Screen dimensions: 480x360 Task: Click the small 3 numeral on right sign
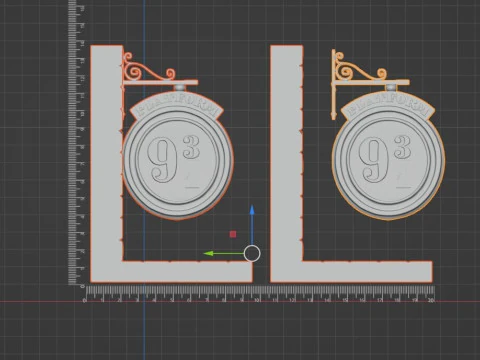point(402,147)
